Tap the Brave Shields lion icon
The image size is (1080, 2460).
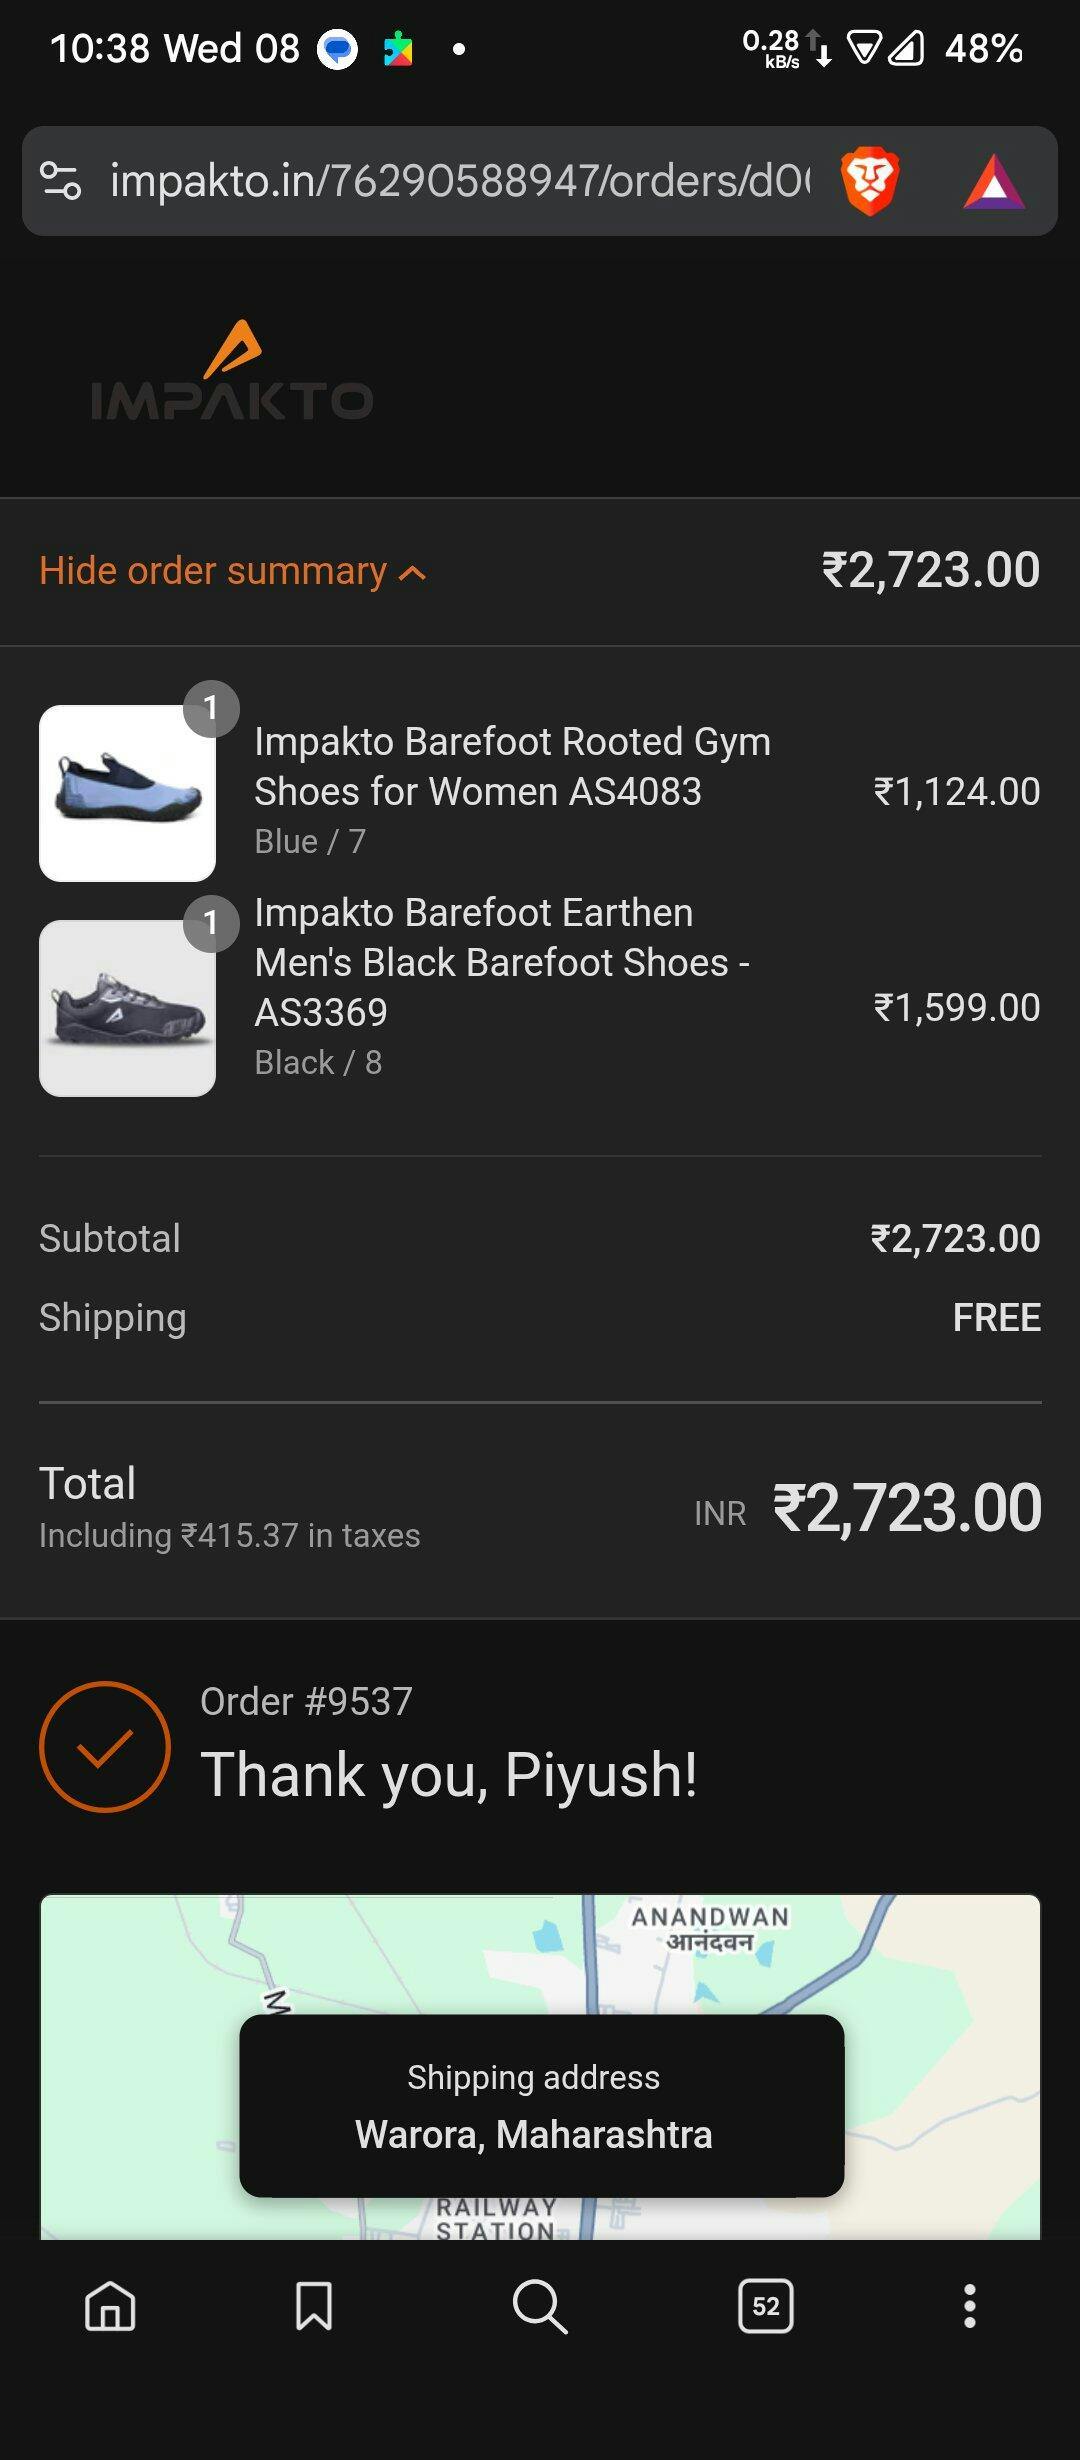pyautogui.click(x=869, y=181)
